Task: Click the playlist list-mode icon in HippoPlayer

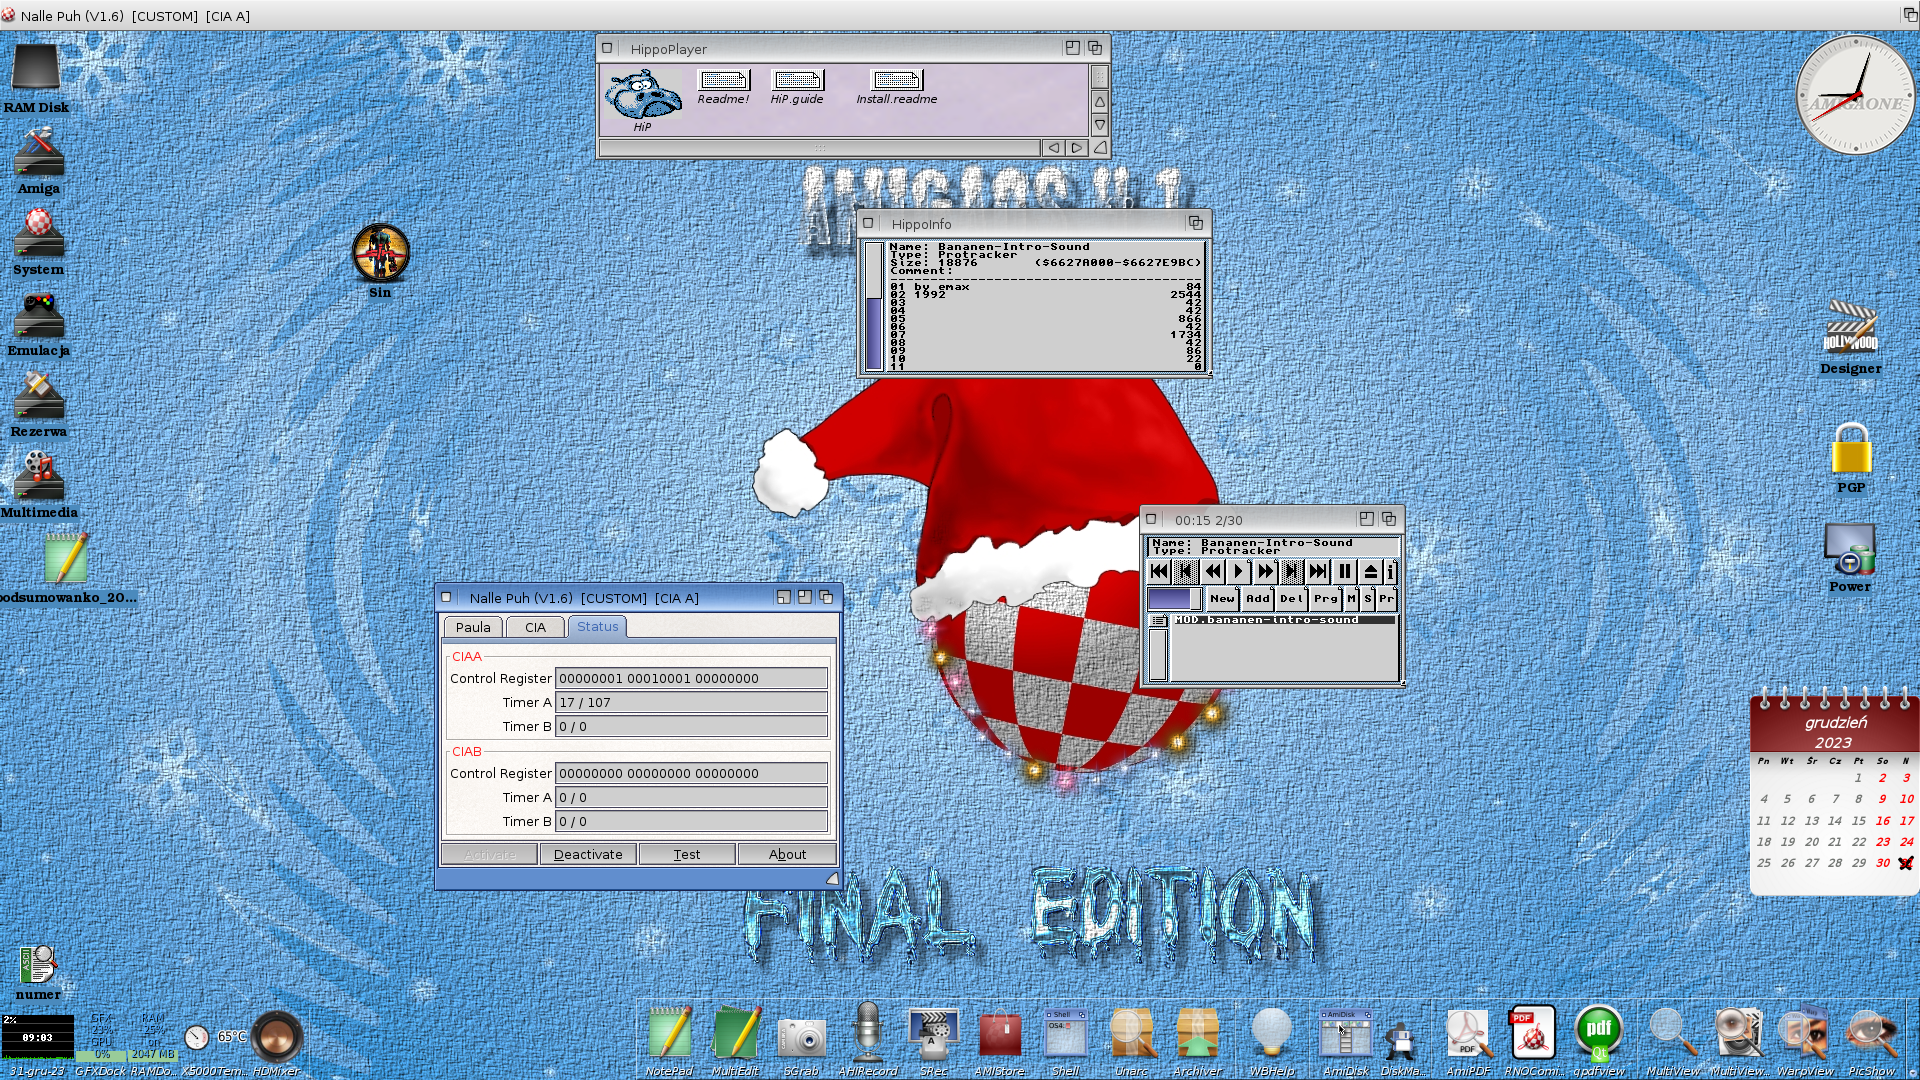Action: 1158,621
